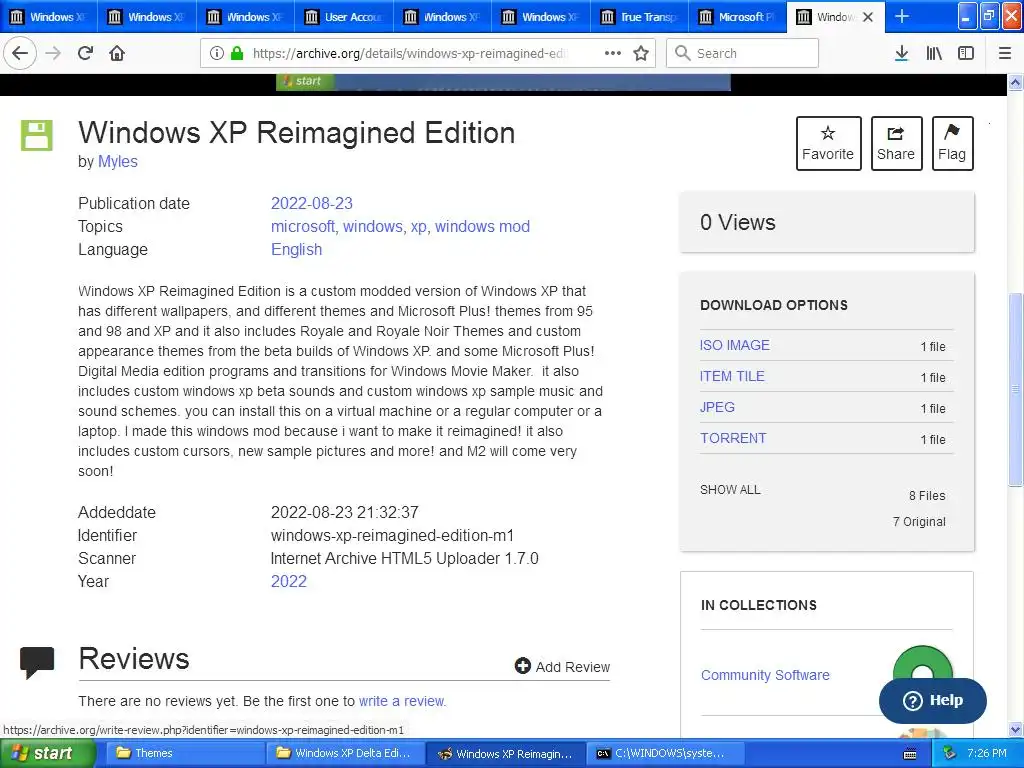Open the microsoft topic link
This screenshot has height=768, width=1024.
coord(303,227)
